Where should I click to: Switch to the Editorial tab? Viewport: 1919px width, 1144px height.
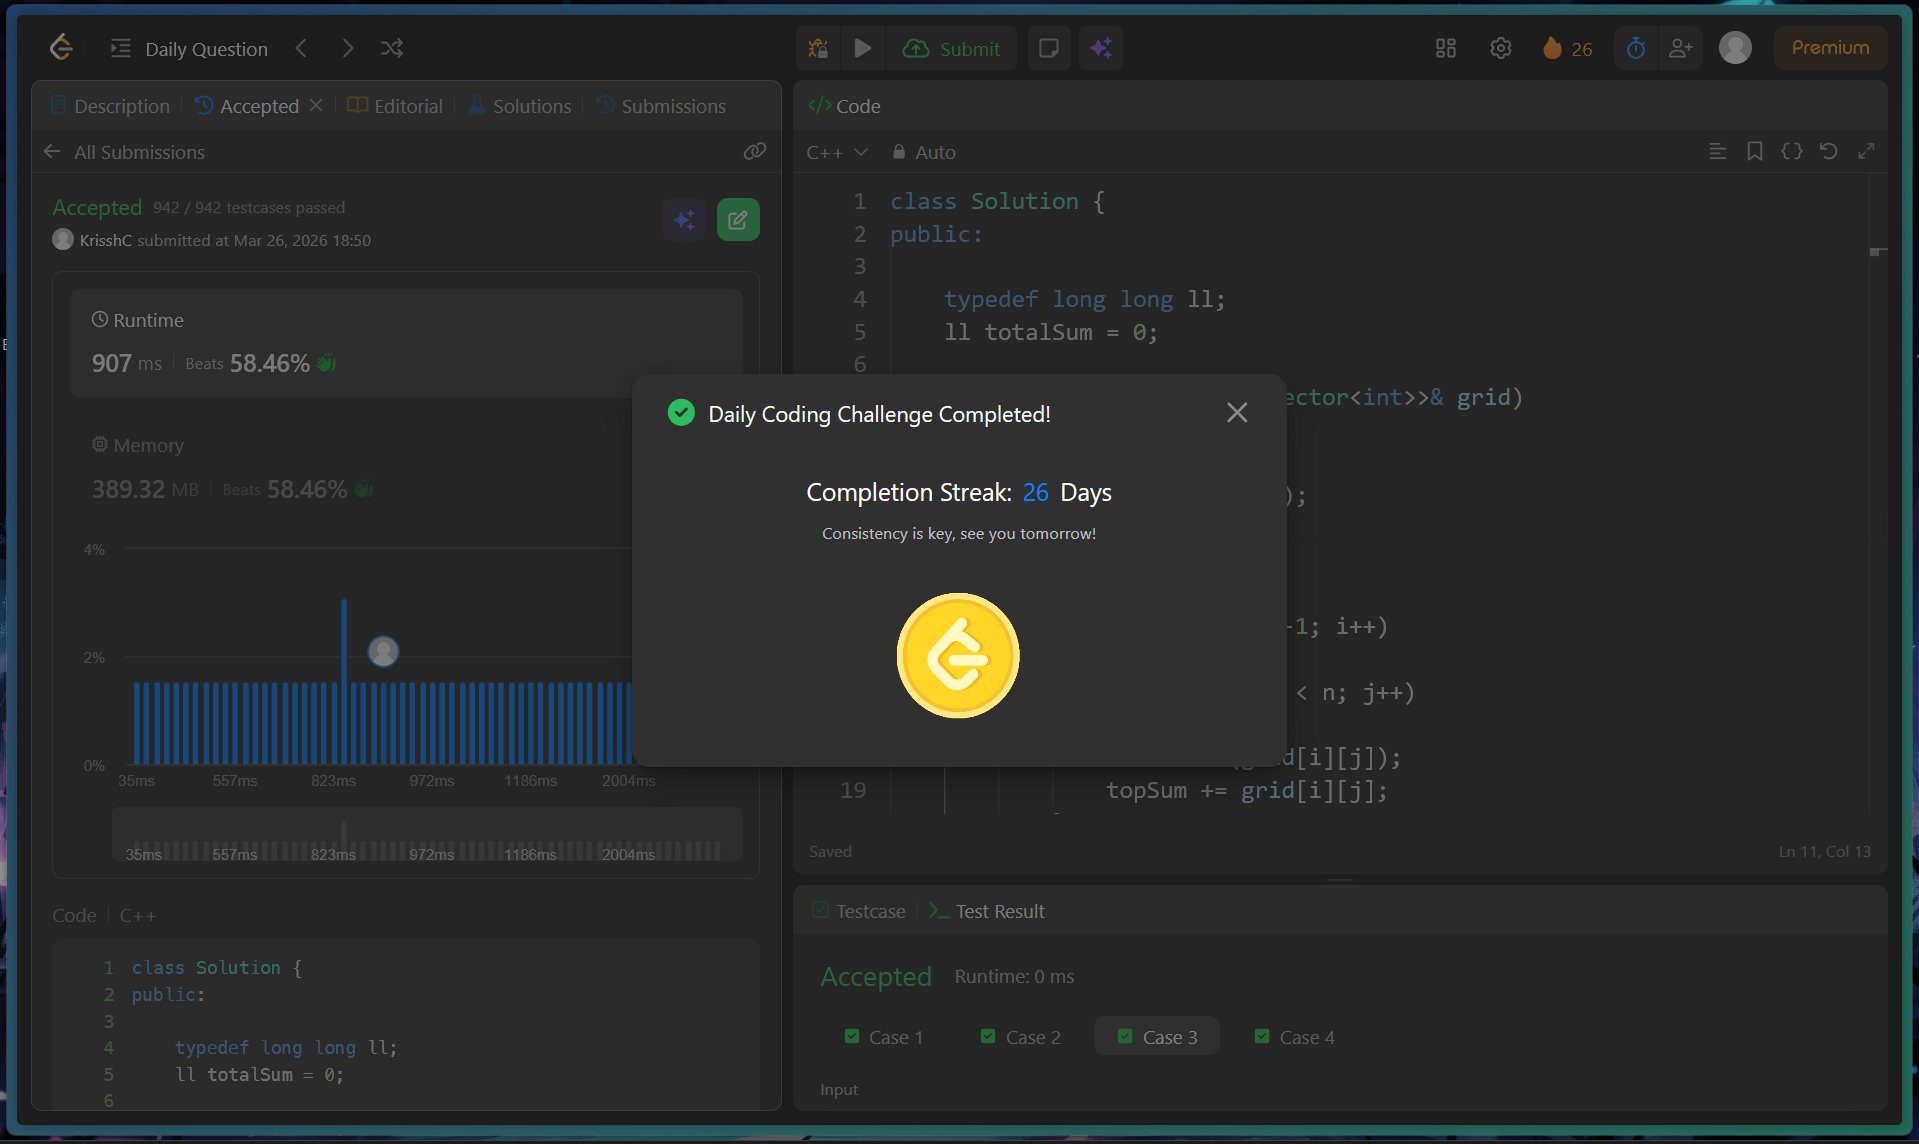[x=396, y=106]
